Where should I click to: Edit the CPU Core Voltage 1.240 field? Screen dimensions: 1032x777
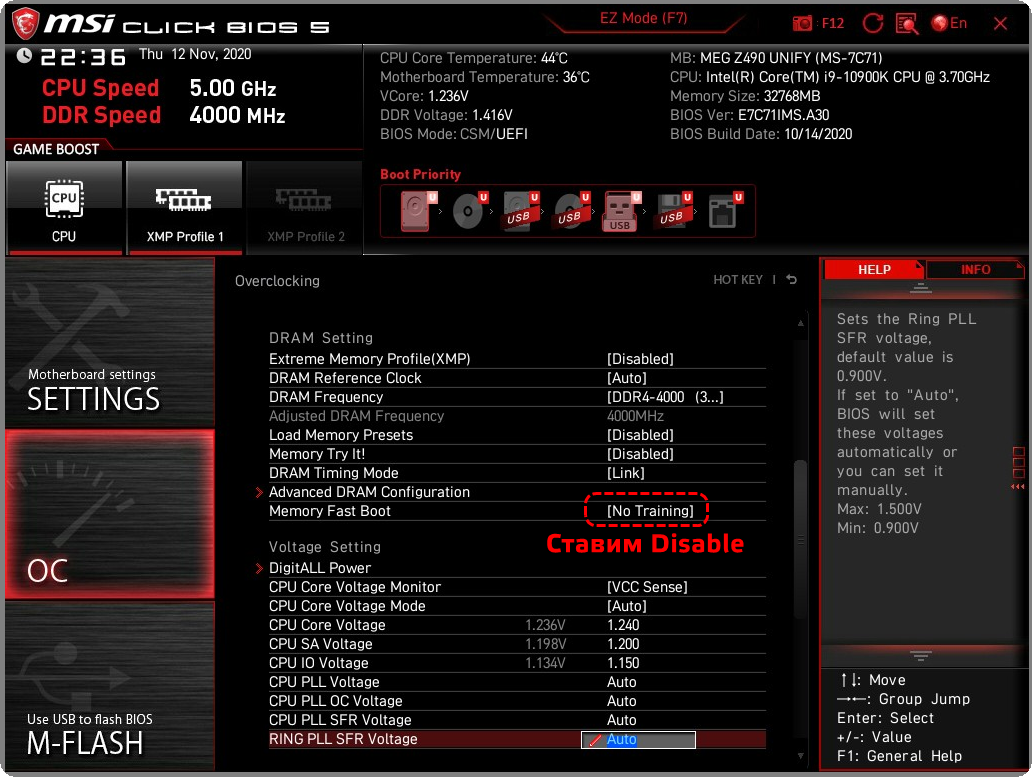tap(623, 625)
